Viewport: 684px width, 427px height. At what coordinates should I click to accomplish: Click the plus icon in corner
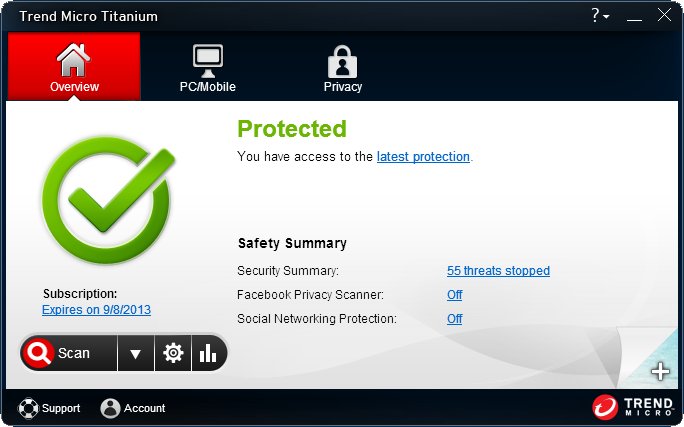coord(660,372)
